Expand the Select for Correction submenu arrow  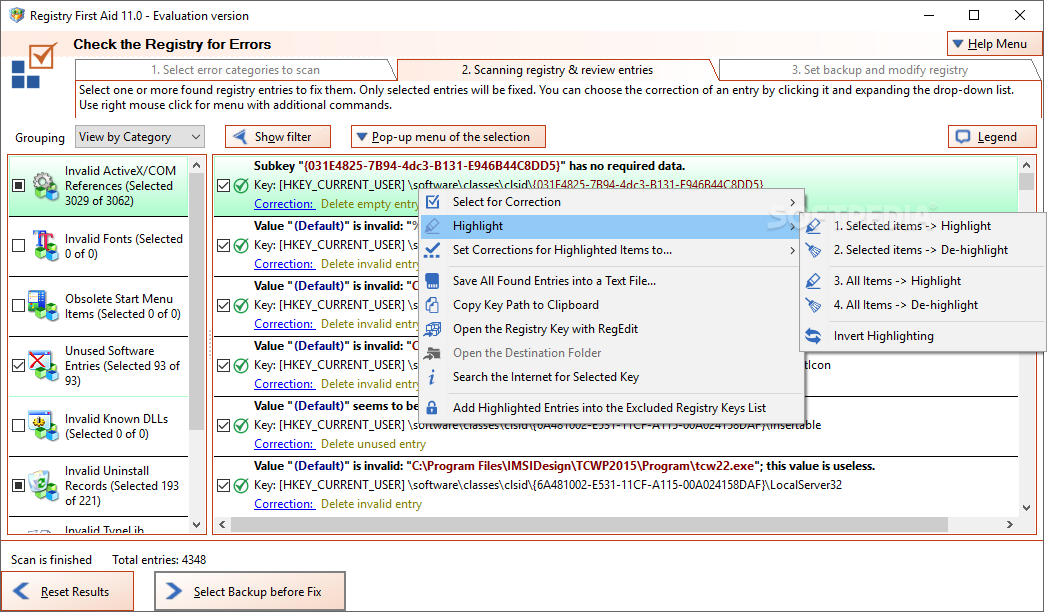coord(793,202)
